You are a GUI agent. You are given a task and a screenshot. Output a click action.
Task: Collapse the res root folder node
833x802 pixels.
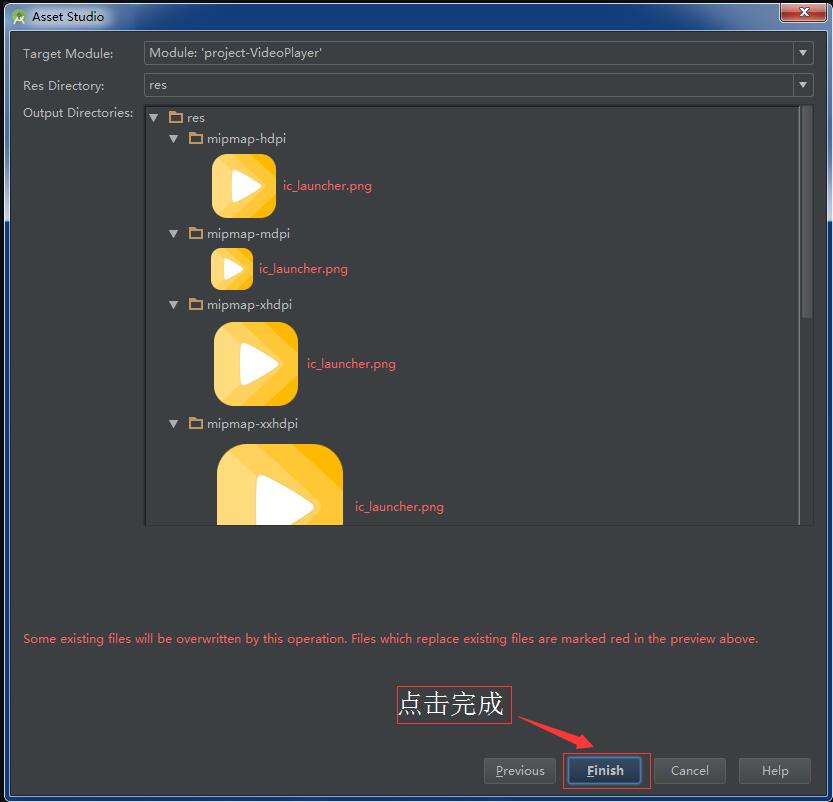click(154, 118)
